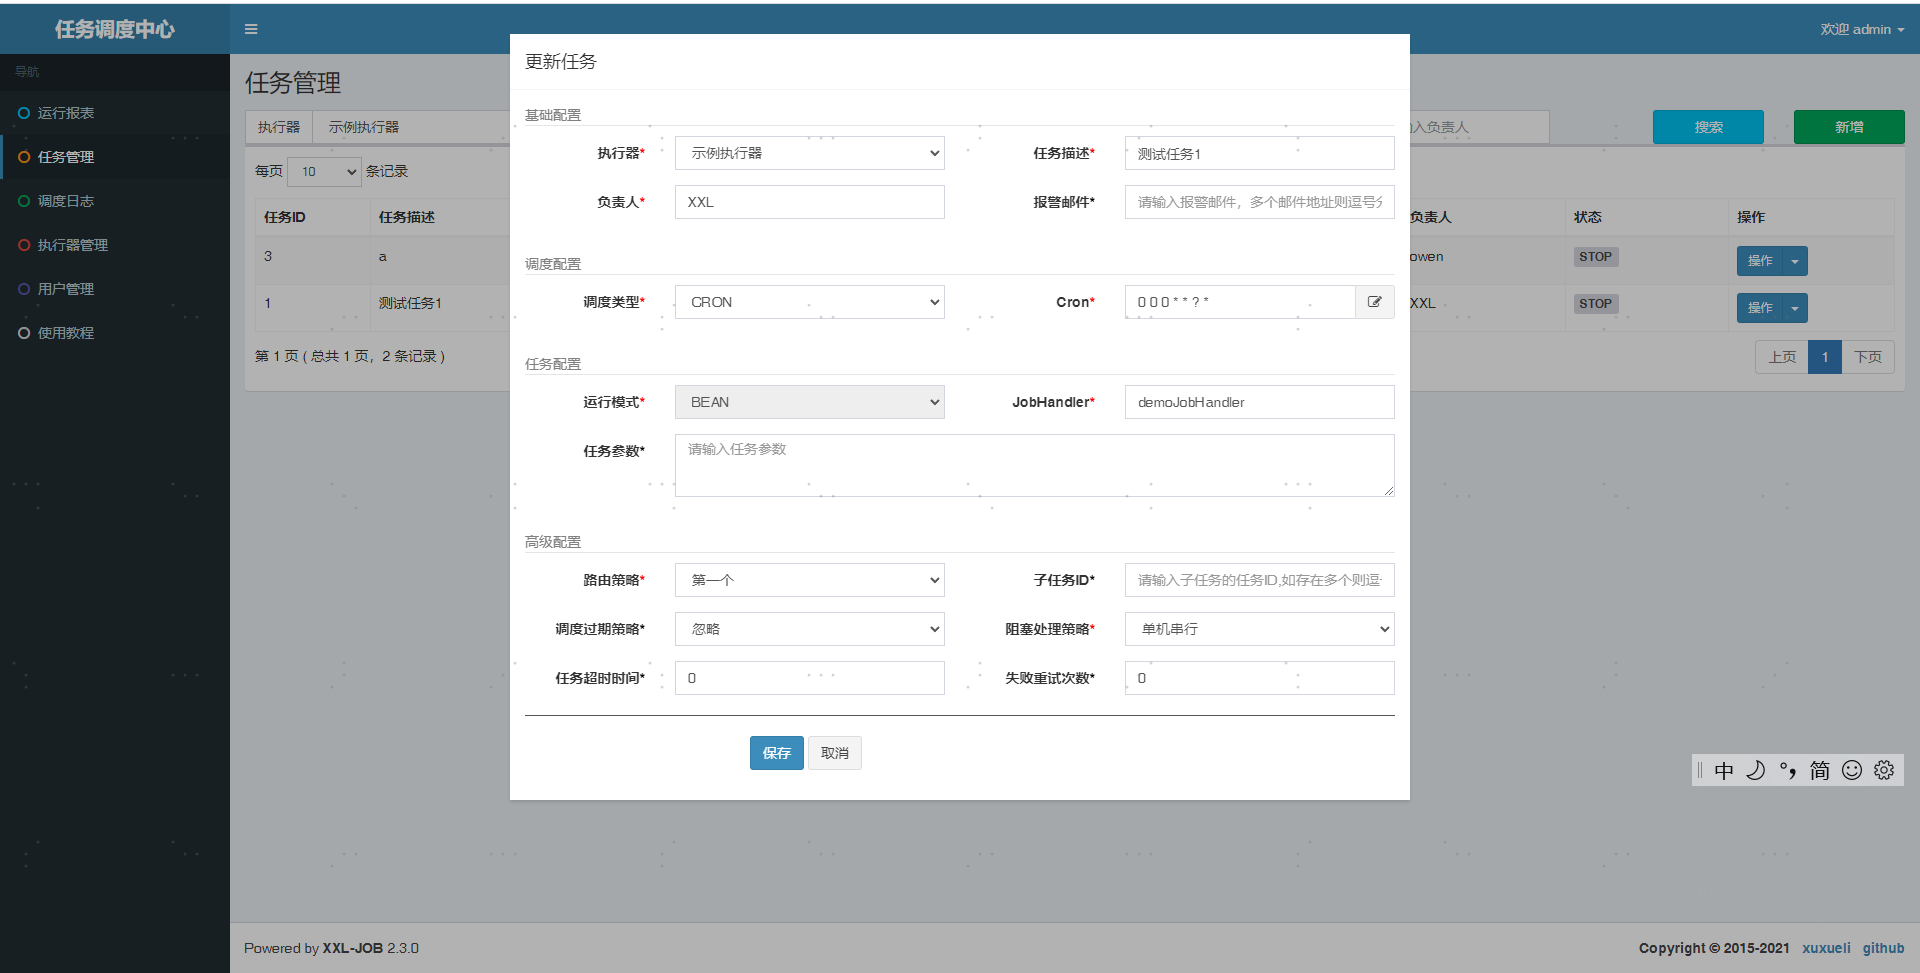Click the 状态 column header
This screenshot has height=973, width=1920.
1588,217
